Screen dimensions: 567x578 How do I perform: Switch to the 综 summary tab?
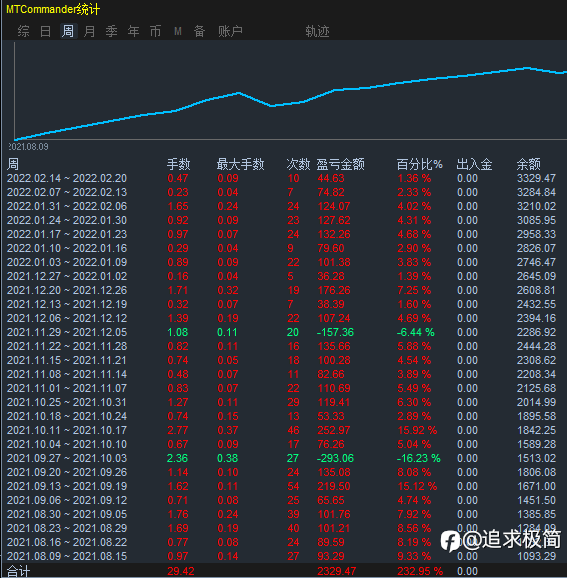(x=23, y=31)
